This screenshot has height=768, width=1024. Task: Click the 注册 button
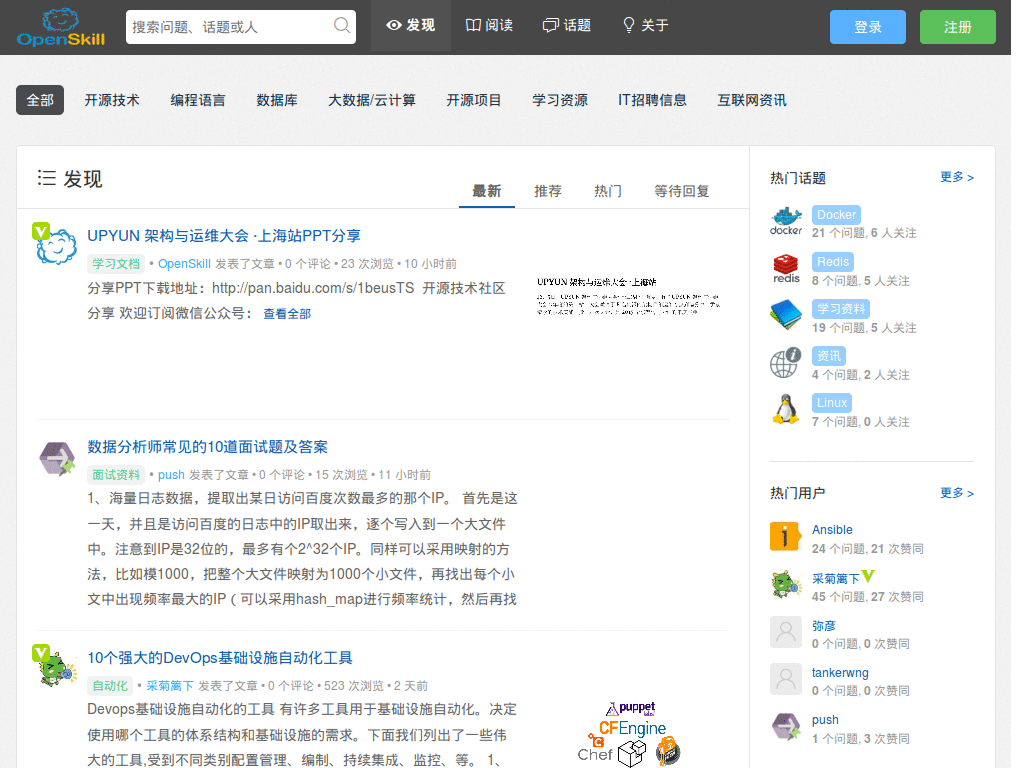tap(957, 27)
